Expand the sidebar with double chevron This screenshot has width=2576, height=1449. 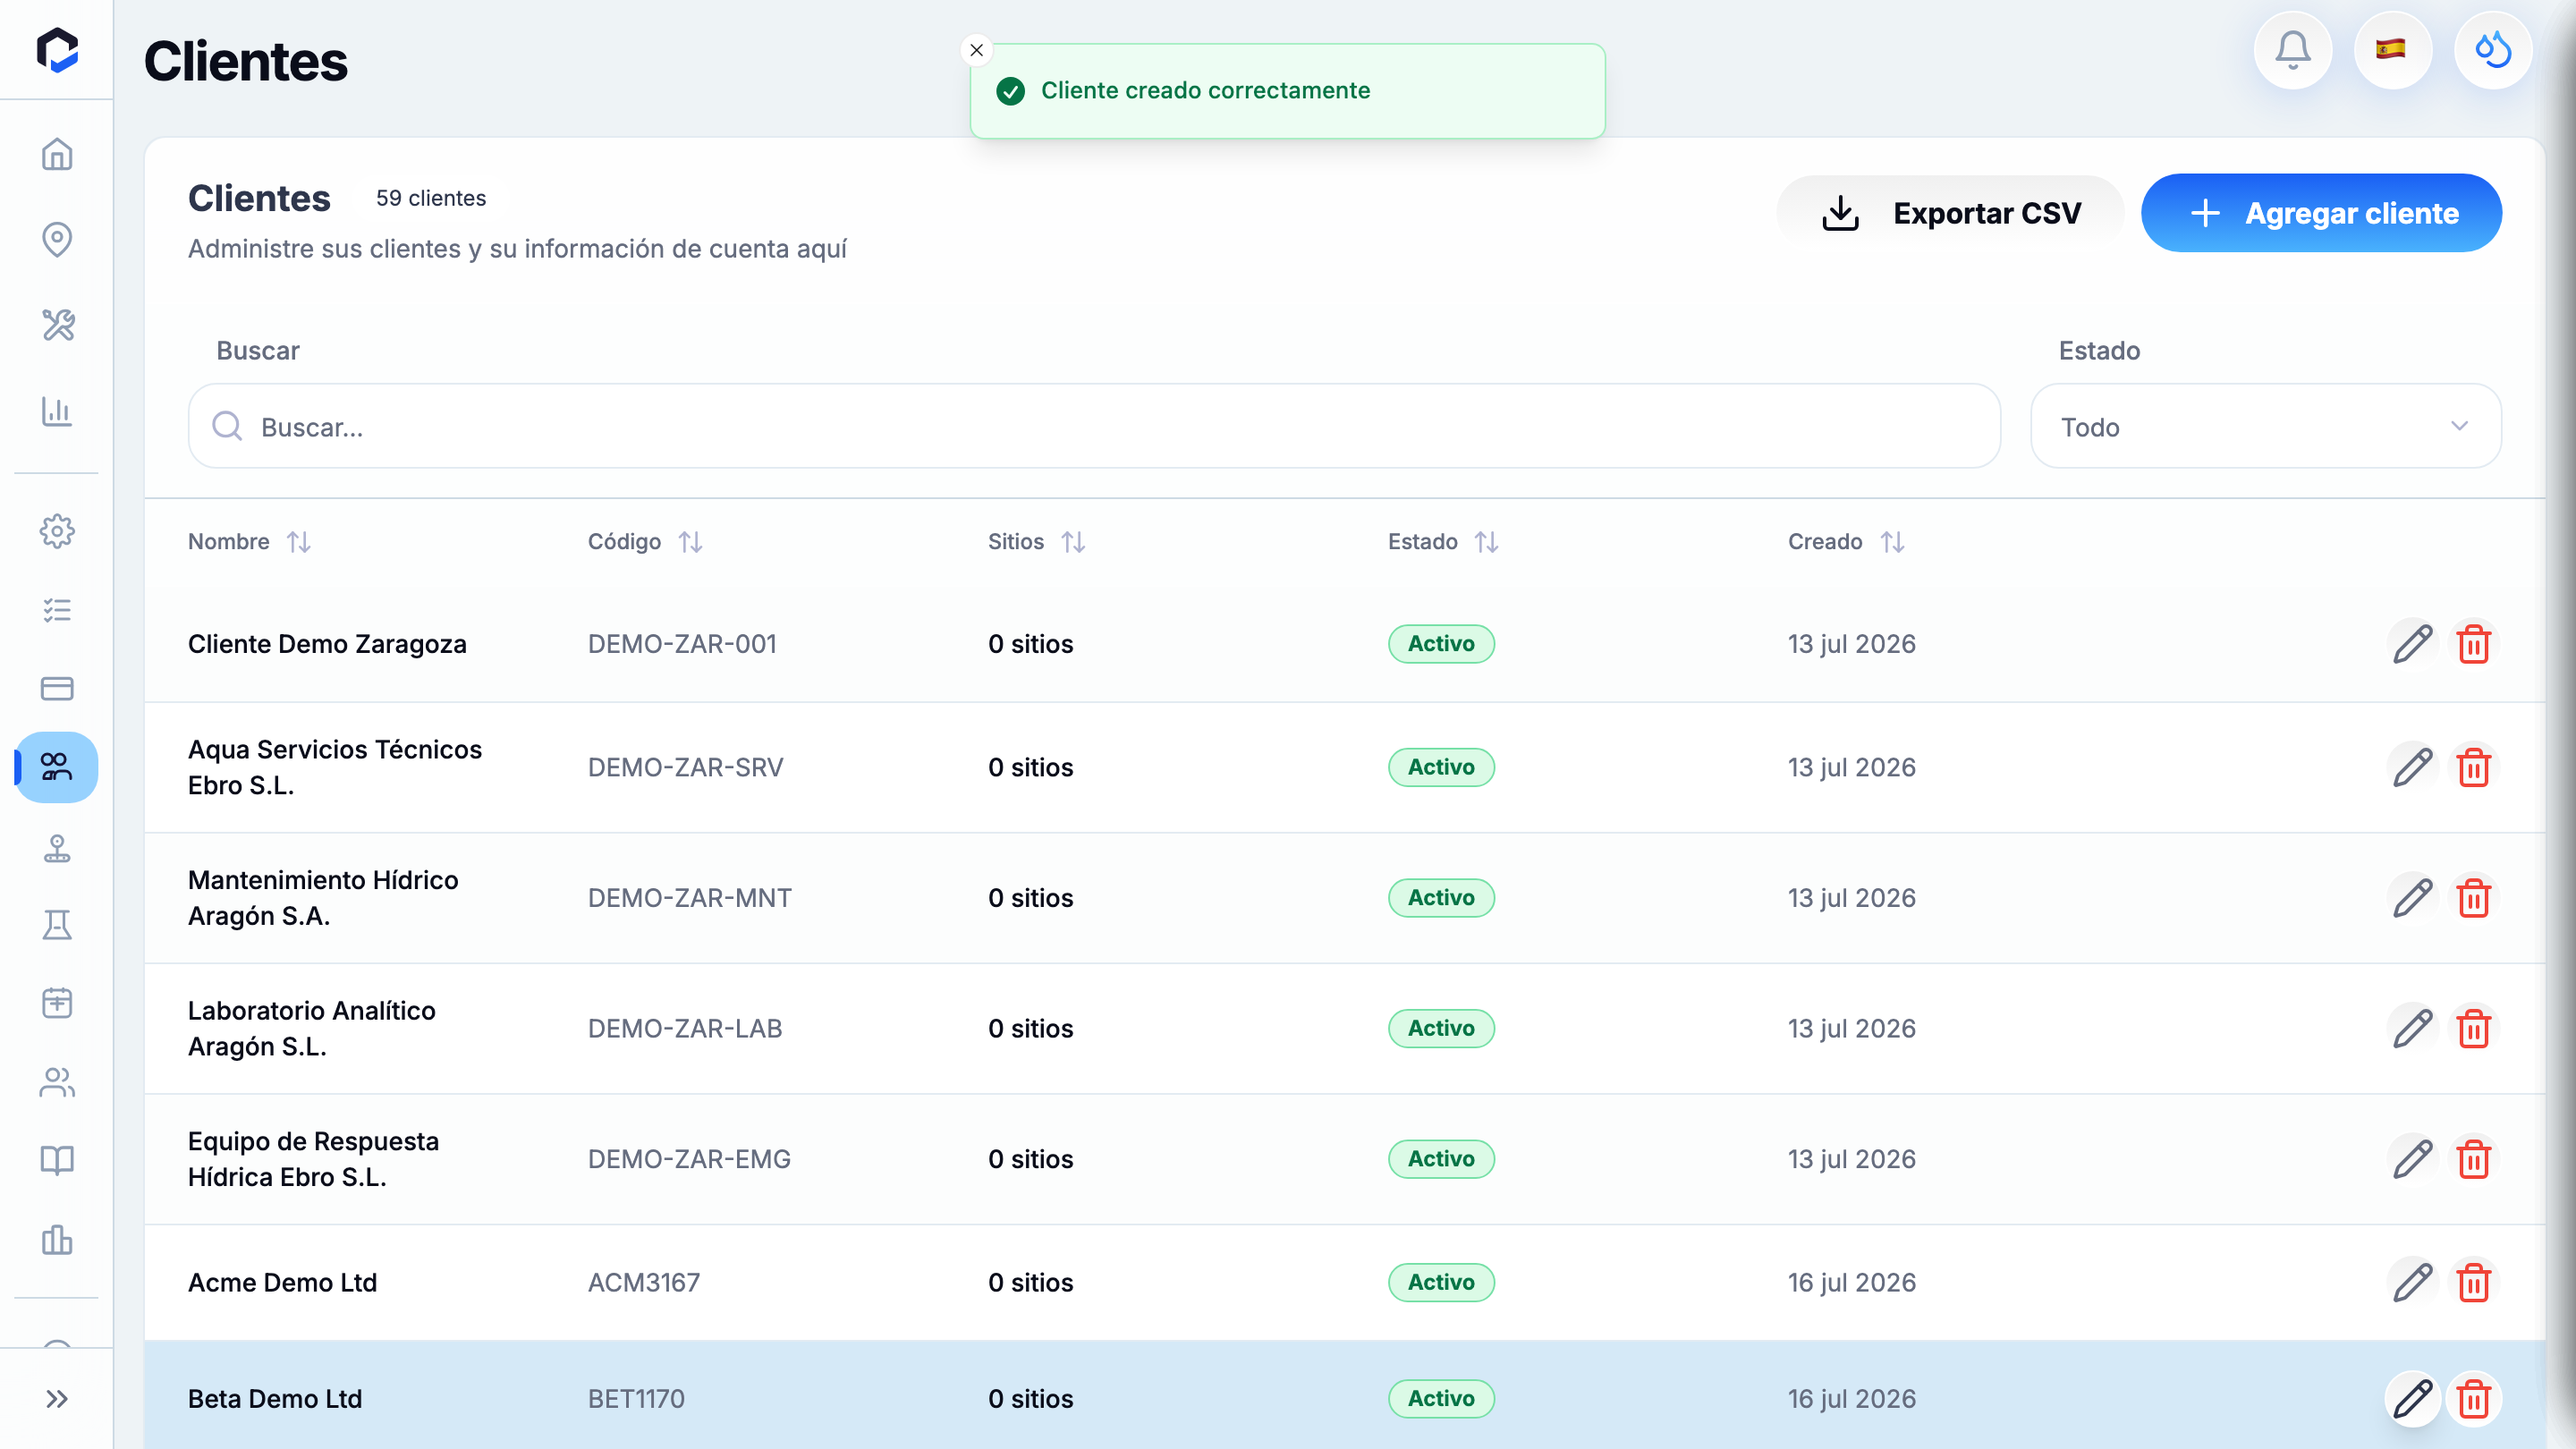point(57,1398)
